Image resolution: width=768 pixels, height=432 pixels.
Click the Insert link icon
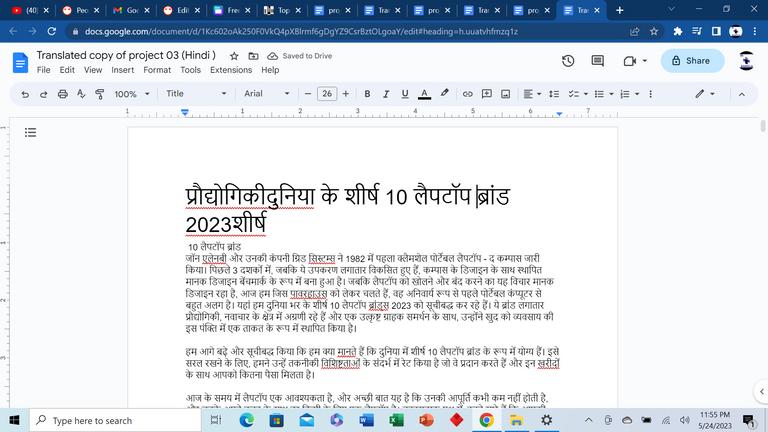[x=468, y=94]
